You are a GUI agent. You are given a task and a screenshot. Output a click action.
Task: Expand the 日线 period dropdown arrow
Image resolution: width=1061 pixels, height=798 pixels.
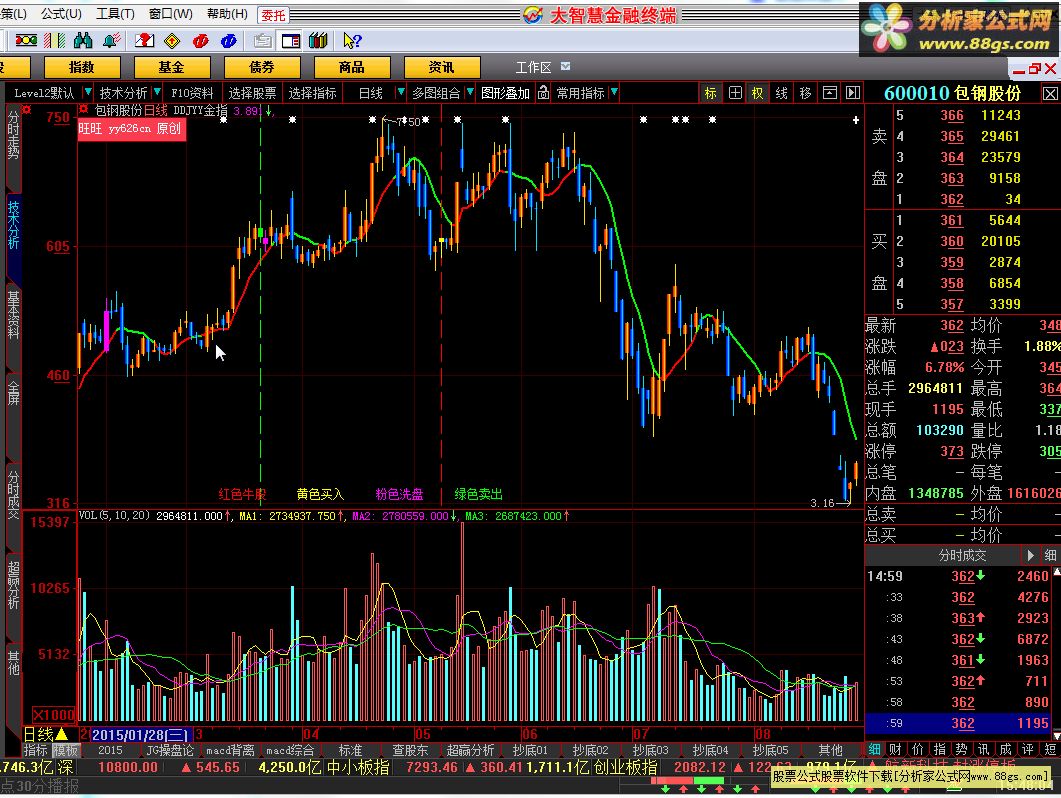(401, 92)
